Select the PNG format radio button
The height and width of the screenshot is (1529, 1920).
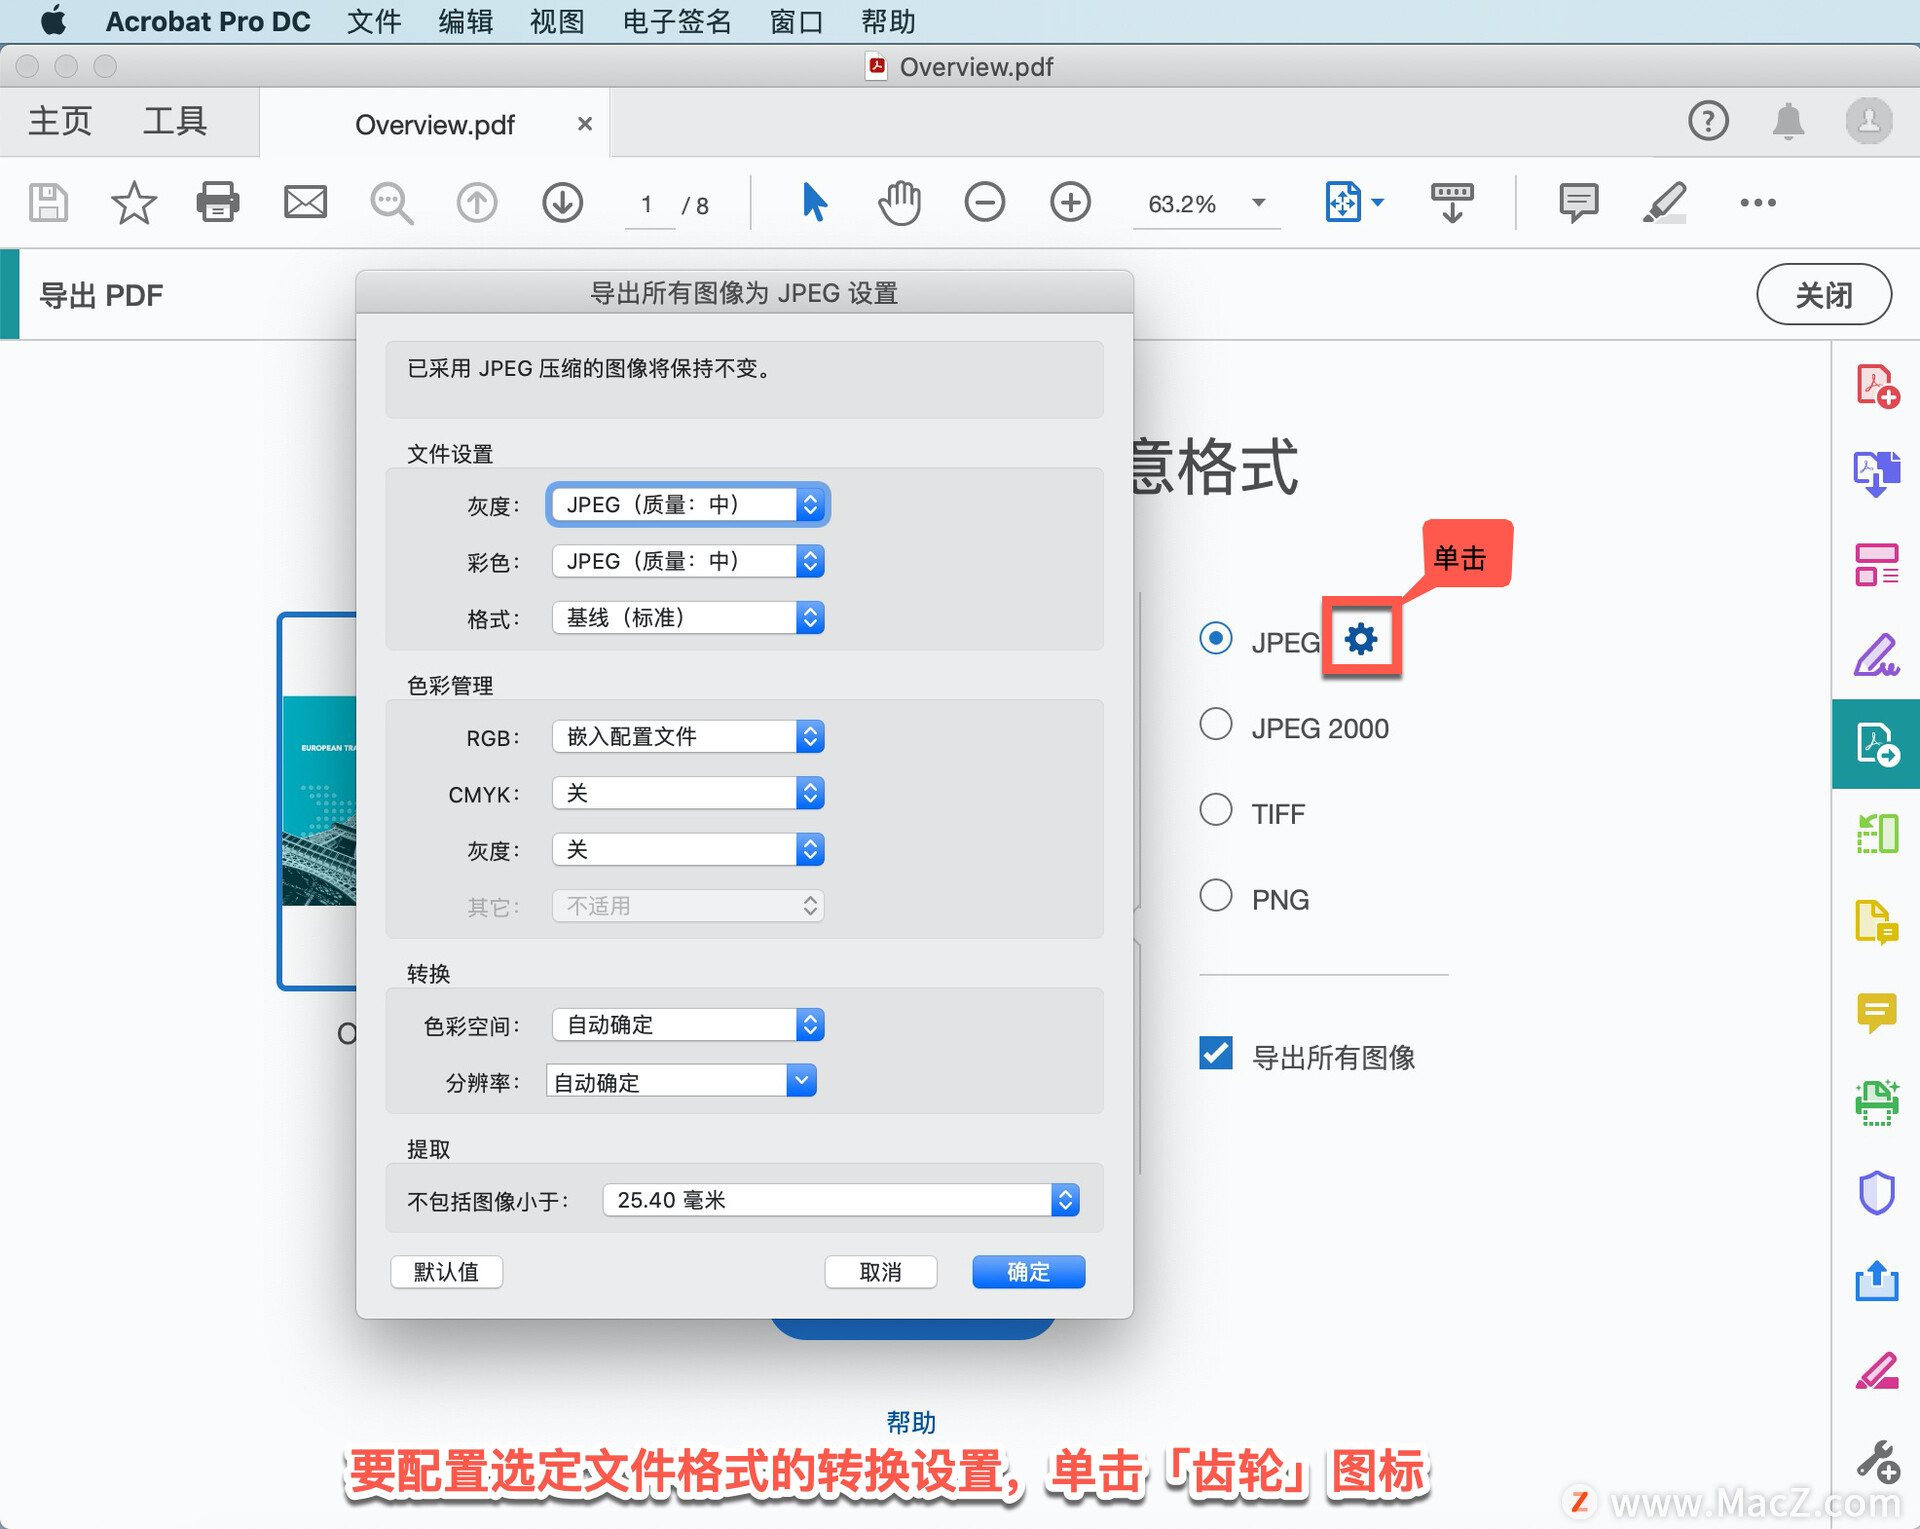(x=1216, y=896)
